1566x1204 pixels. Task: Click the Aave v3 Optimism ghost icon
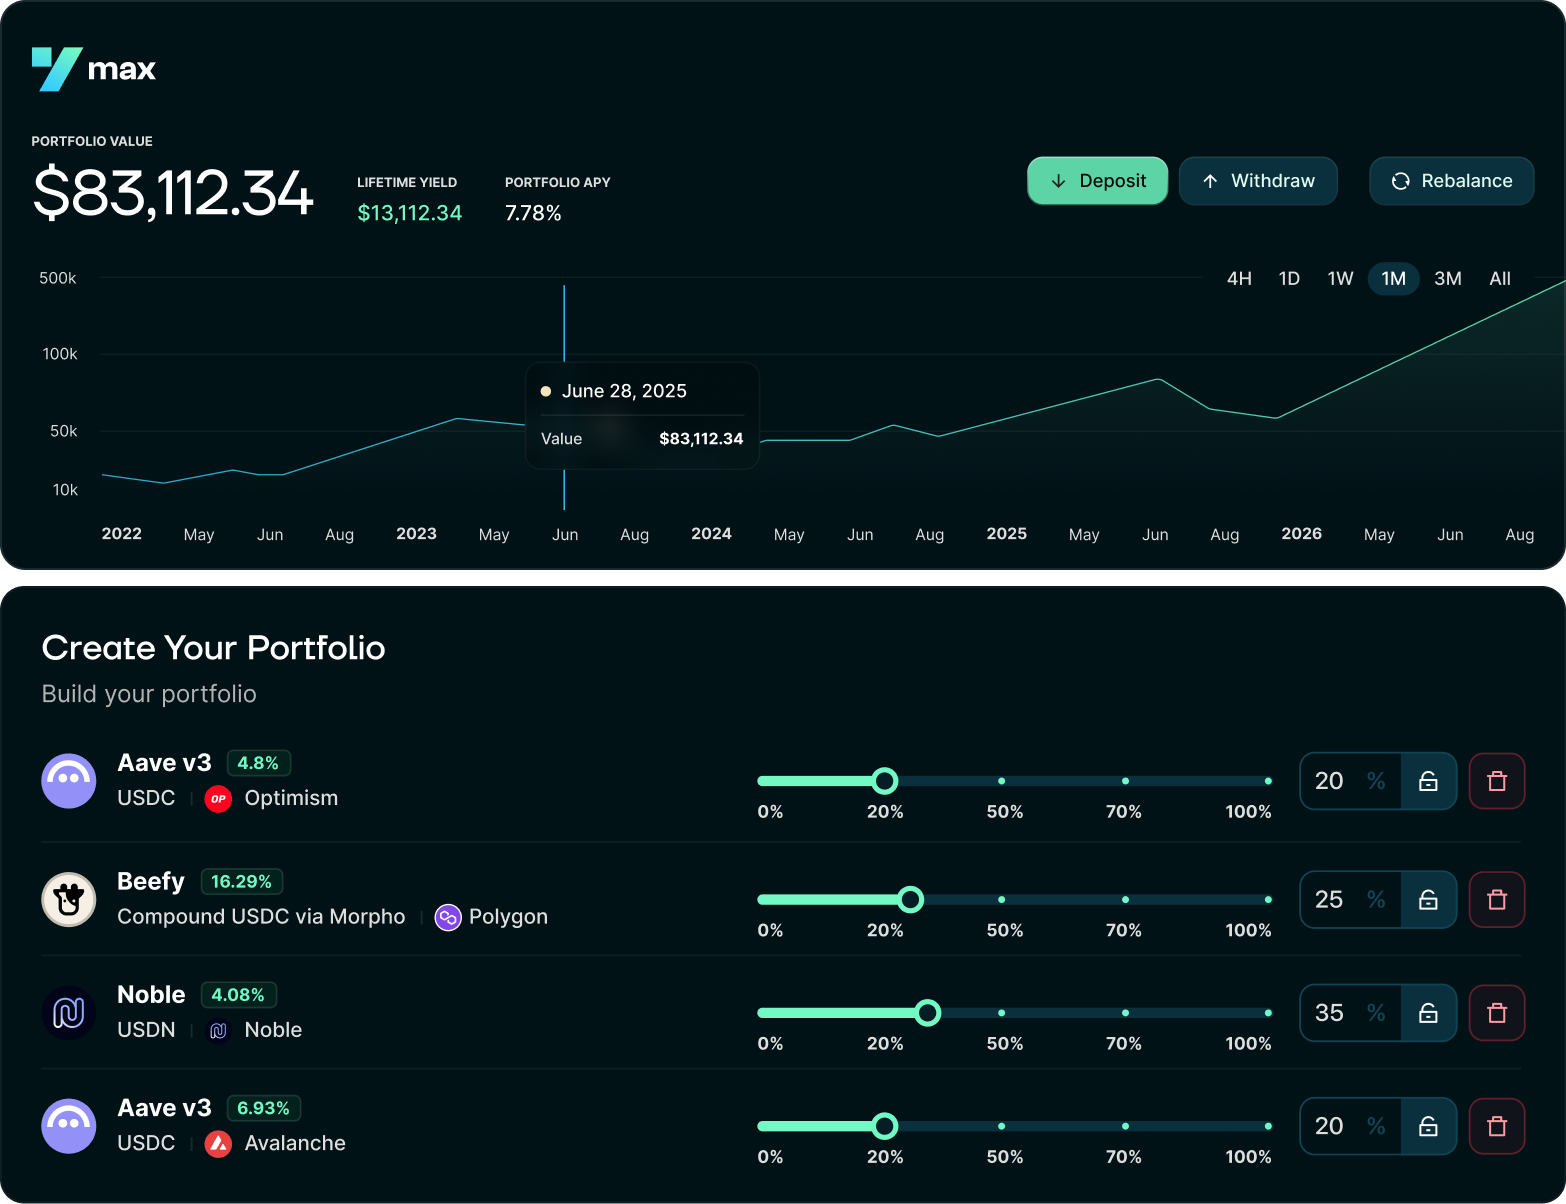pyautogui.click(x=69, y=781)
